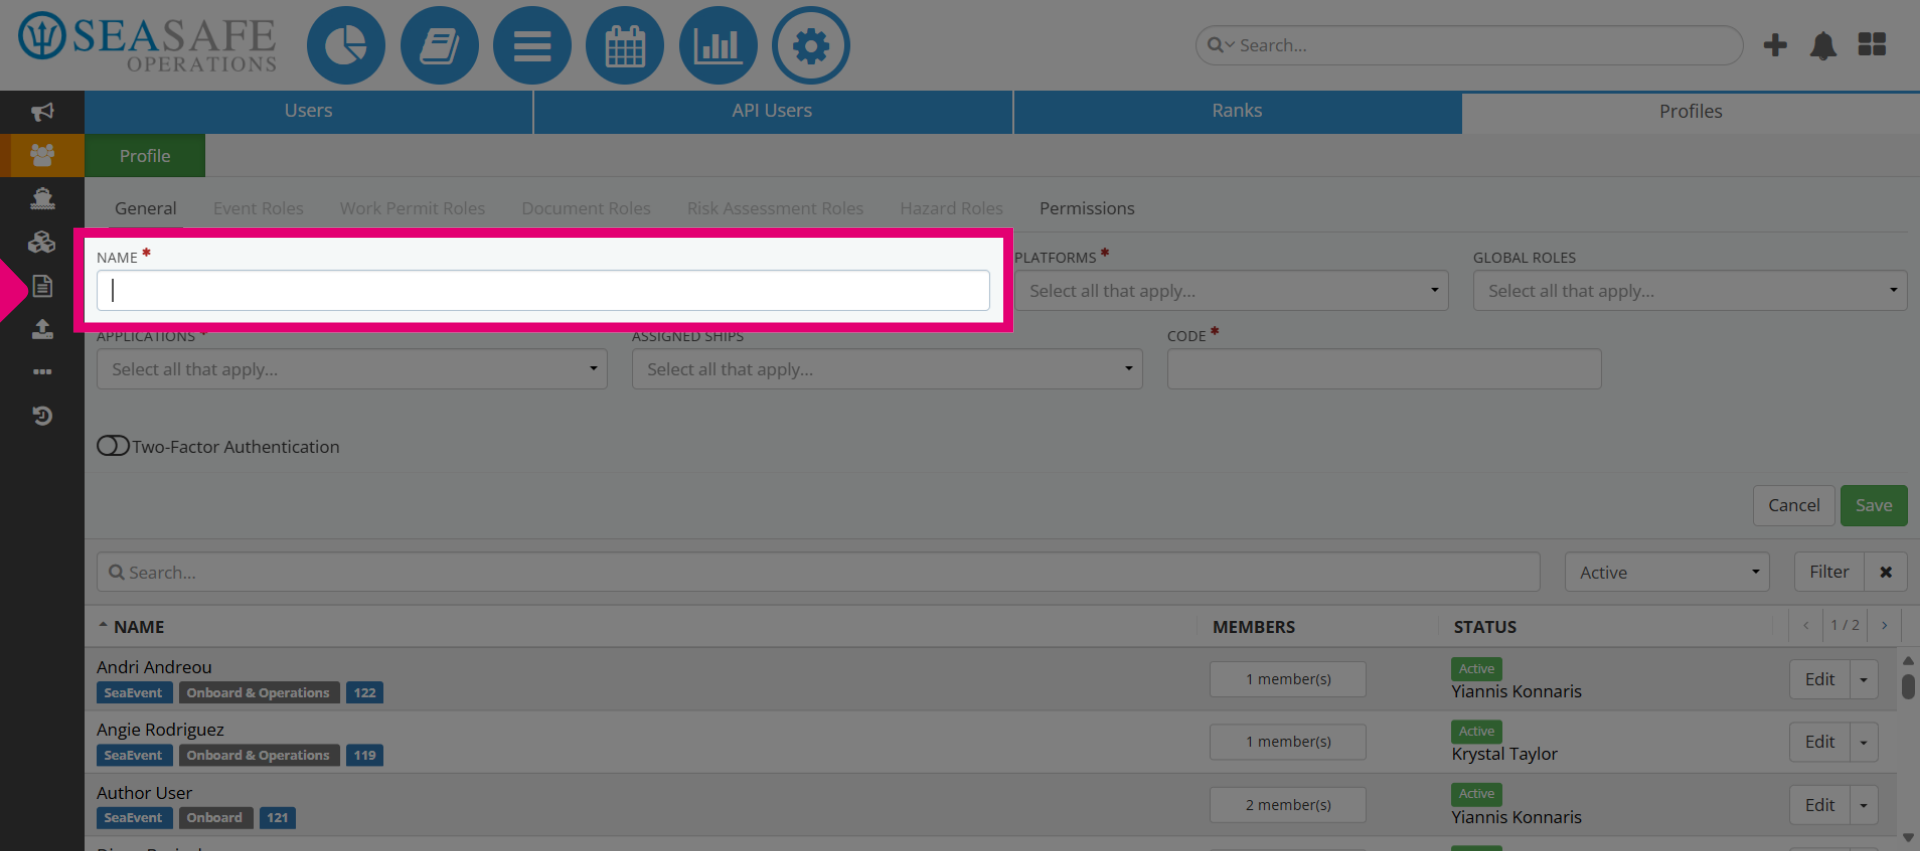Viewport: 1920px width, 851px height.
Task: Click the plus add icon
Action: (1775, 45)
